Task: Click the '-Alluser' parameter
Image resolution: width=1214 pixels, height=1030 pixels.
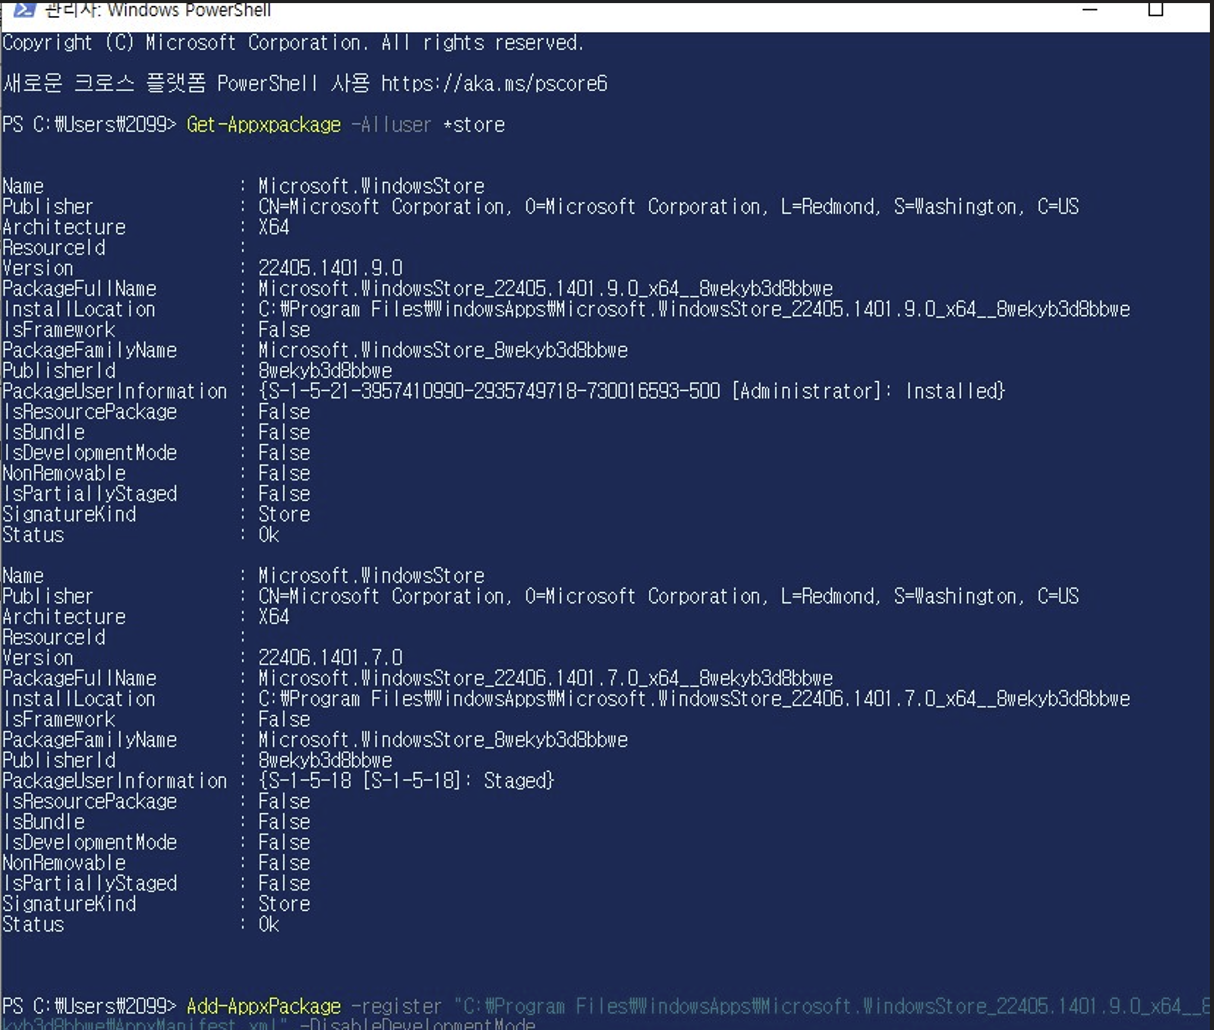Action: [391, 125]
